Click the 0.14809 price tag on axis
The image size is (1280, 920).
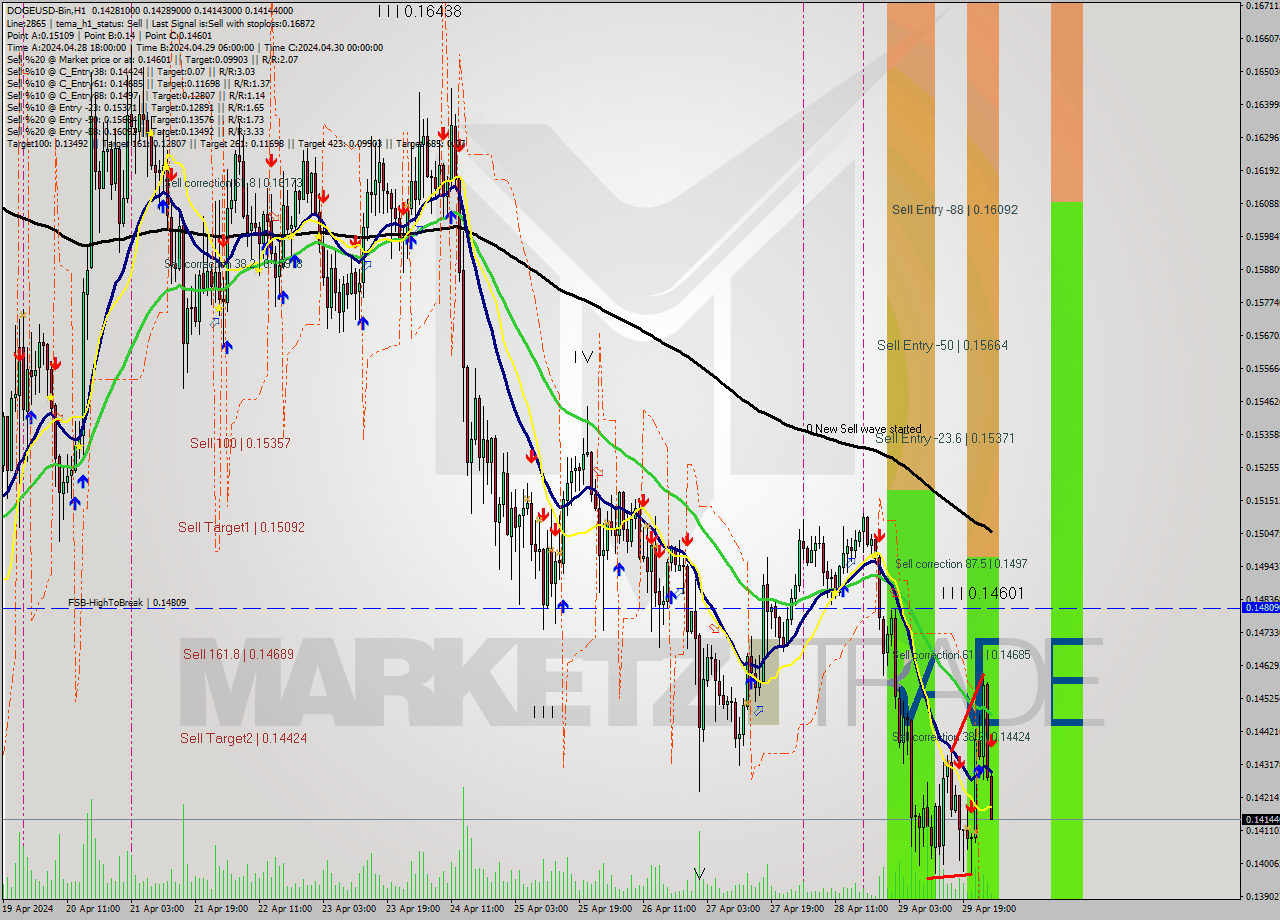click(1260, 607)
